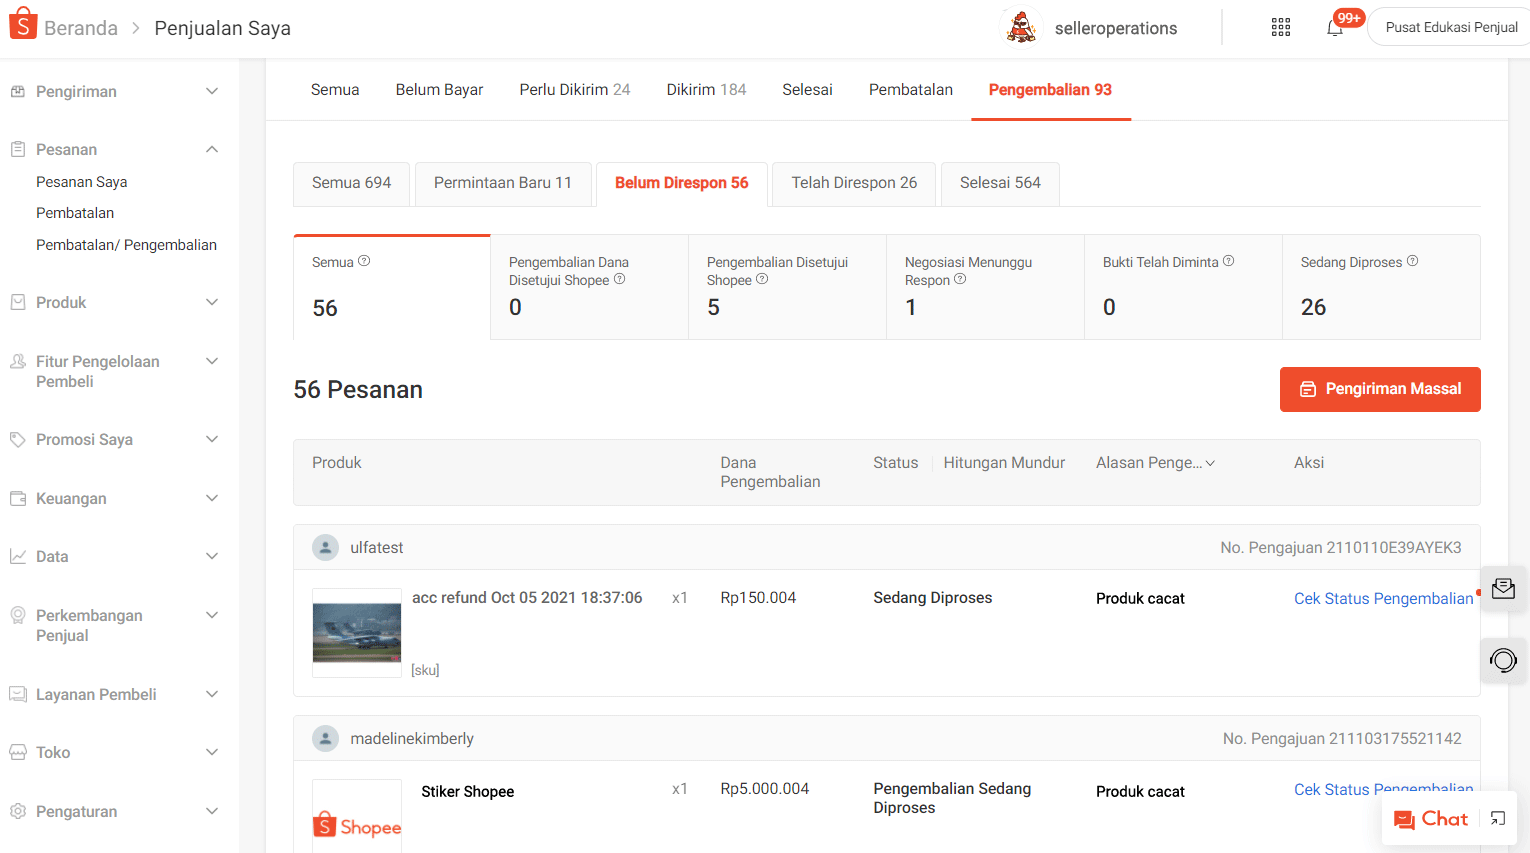Click the question mark beside Bukti Telah Diminta

tap(1228, 261)
